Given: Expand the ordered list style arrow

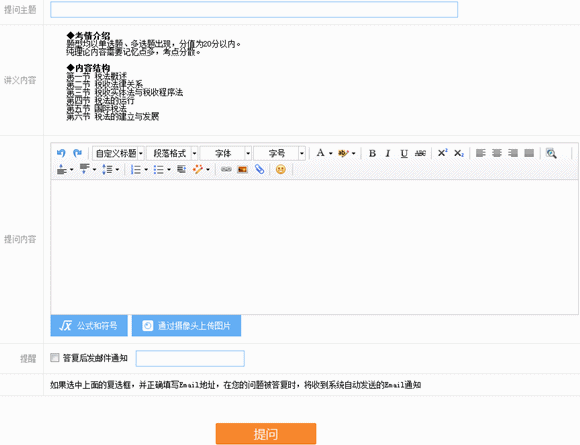Looking at the screenshot, I should coord(146,169).
